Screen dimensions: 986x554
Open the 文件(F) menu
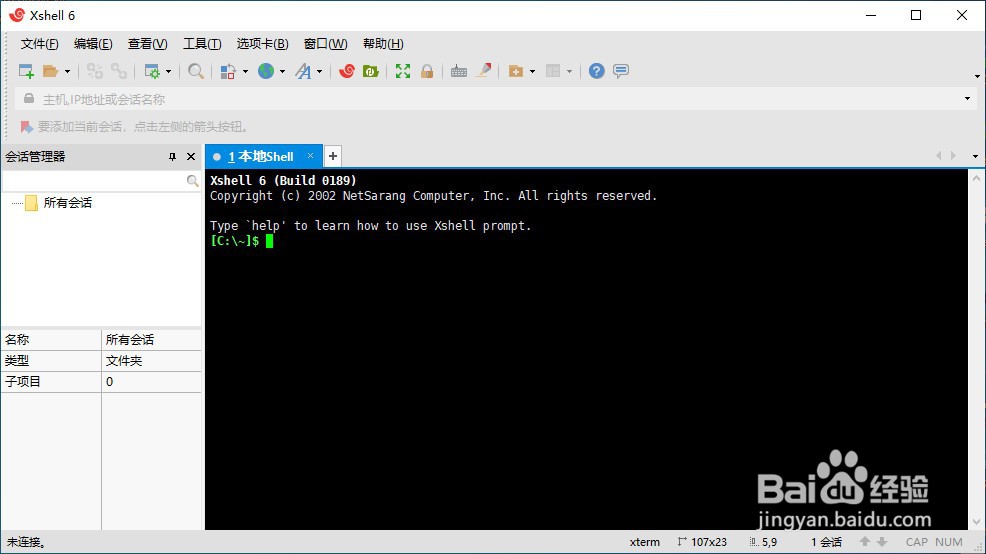click(40, 44)
